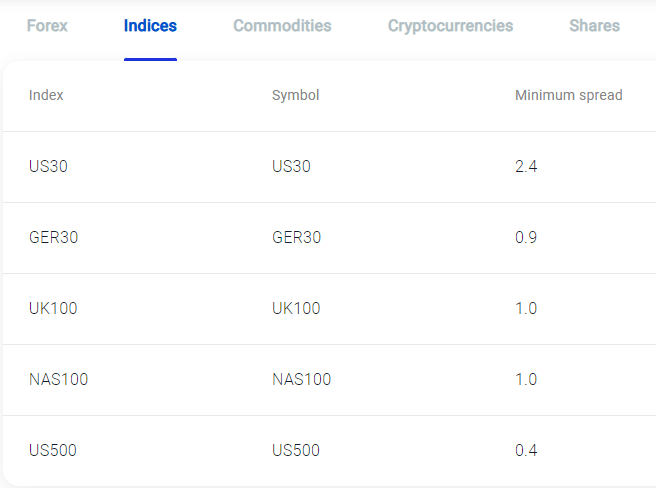Open the Commodities tab
The width and height of the screenshot is (656, 488).
coord(282,26)
